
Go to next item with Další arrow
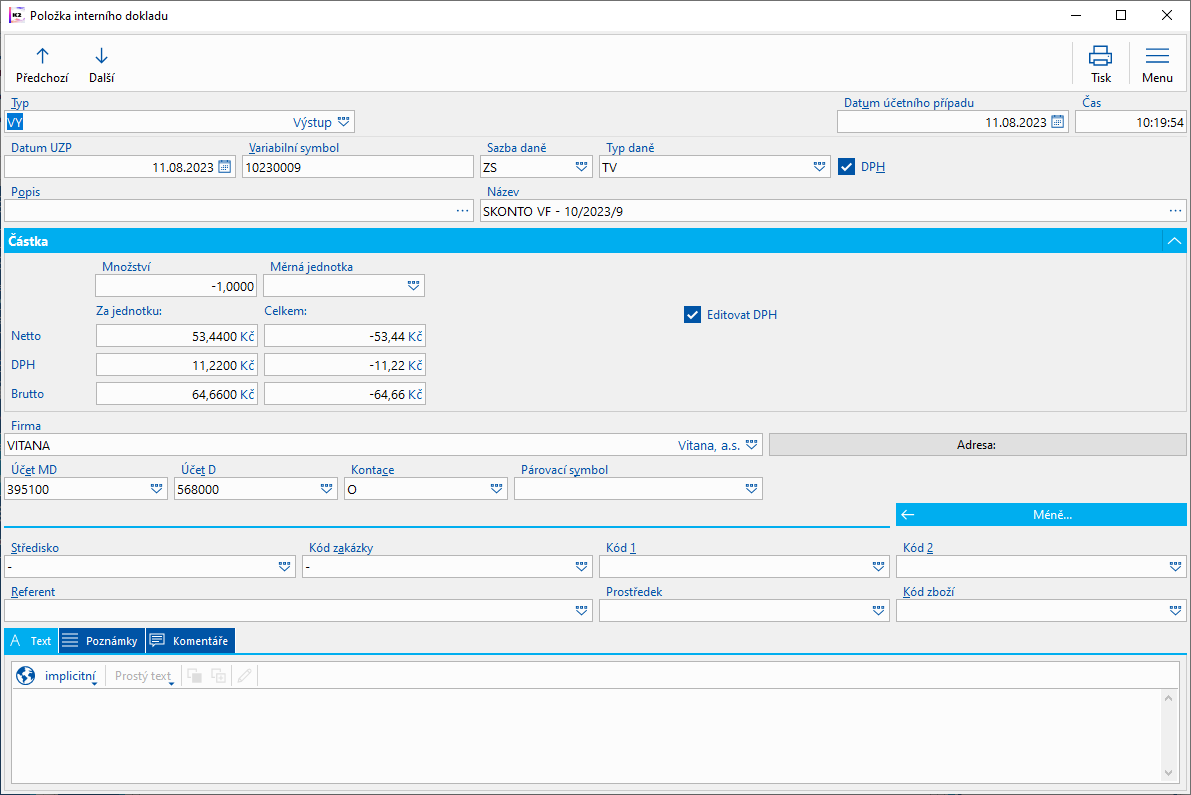coord(101,56)
